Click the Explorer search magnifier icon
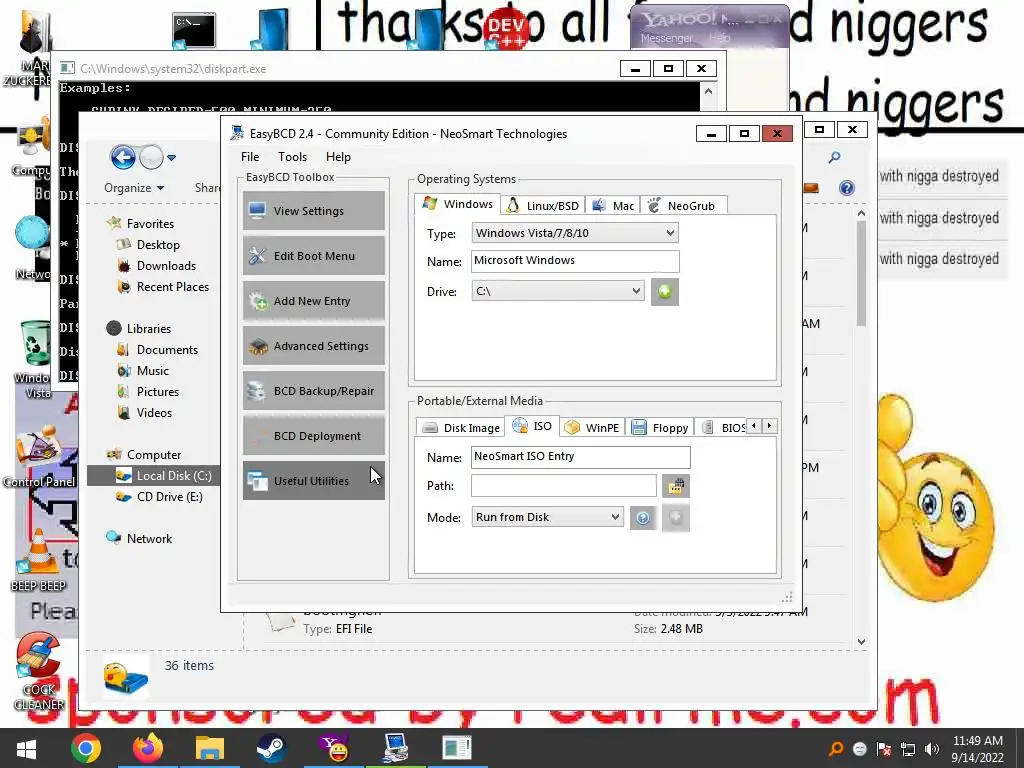This screenshot has width=1024, height=768. (x=834, y=157)
